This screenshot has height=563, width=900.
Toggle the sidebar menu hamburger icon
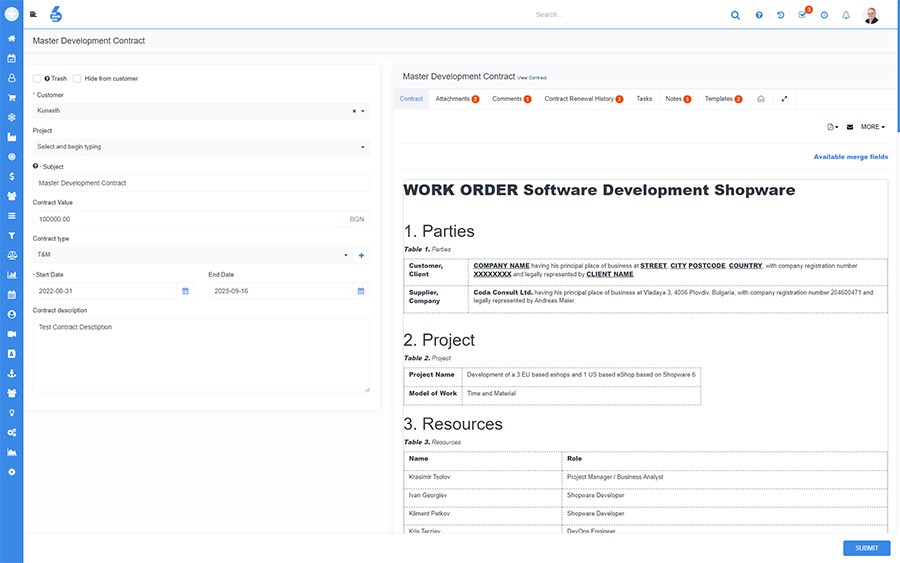point(33,14)
